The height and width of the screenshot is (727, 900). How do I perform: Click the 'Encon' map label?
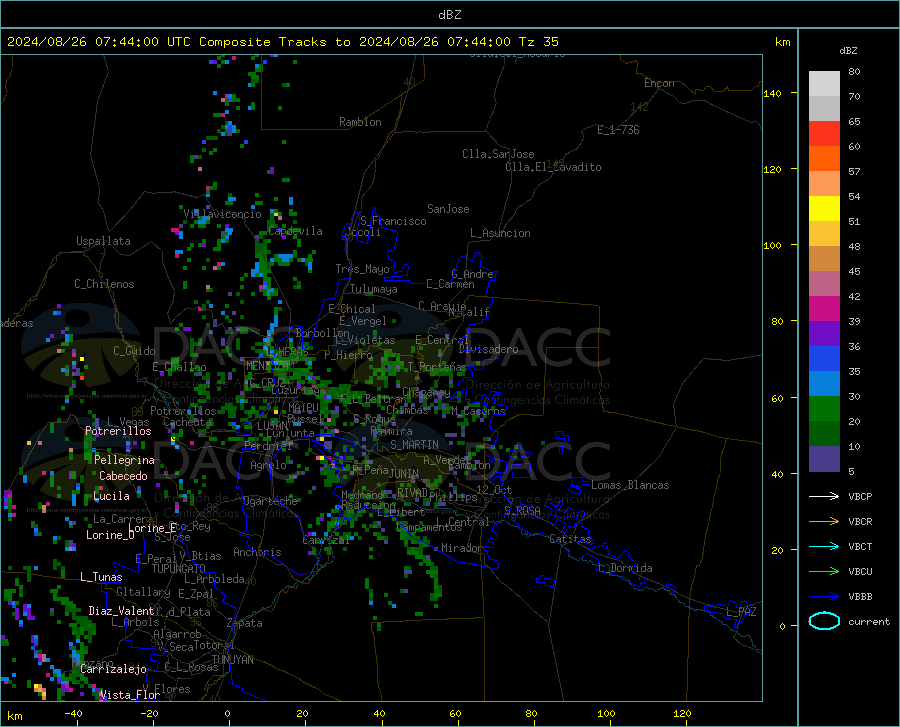click(659, 83)
